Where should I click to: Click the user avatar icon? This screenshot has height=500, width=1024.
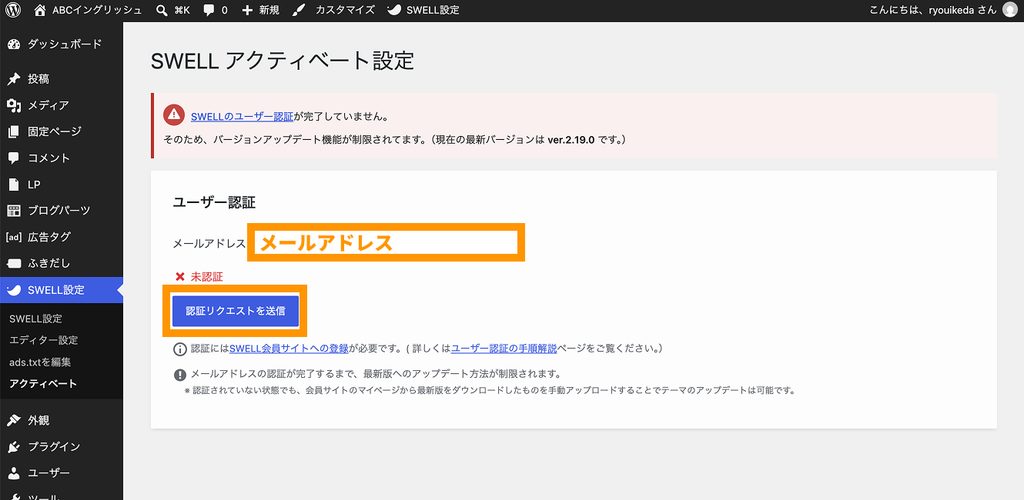coord(1010,10)
